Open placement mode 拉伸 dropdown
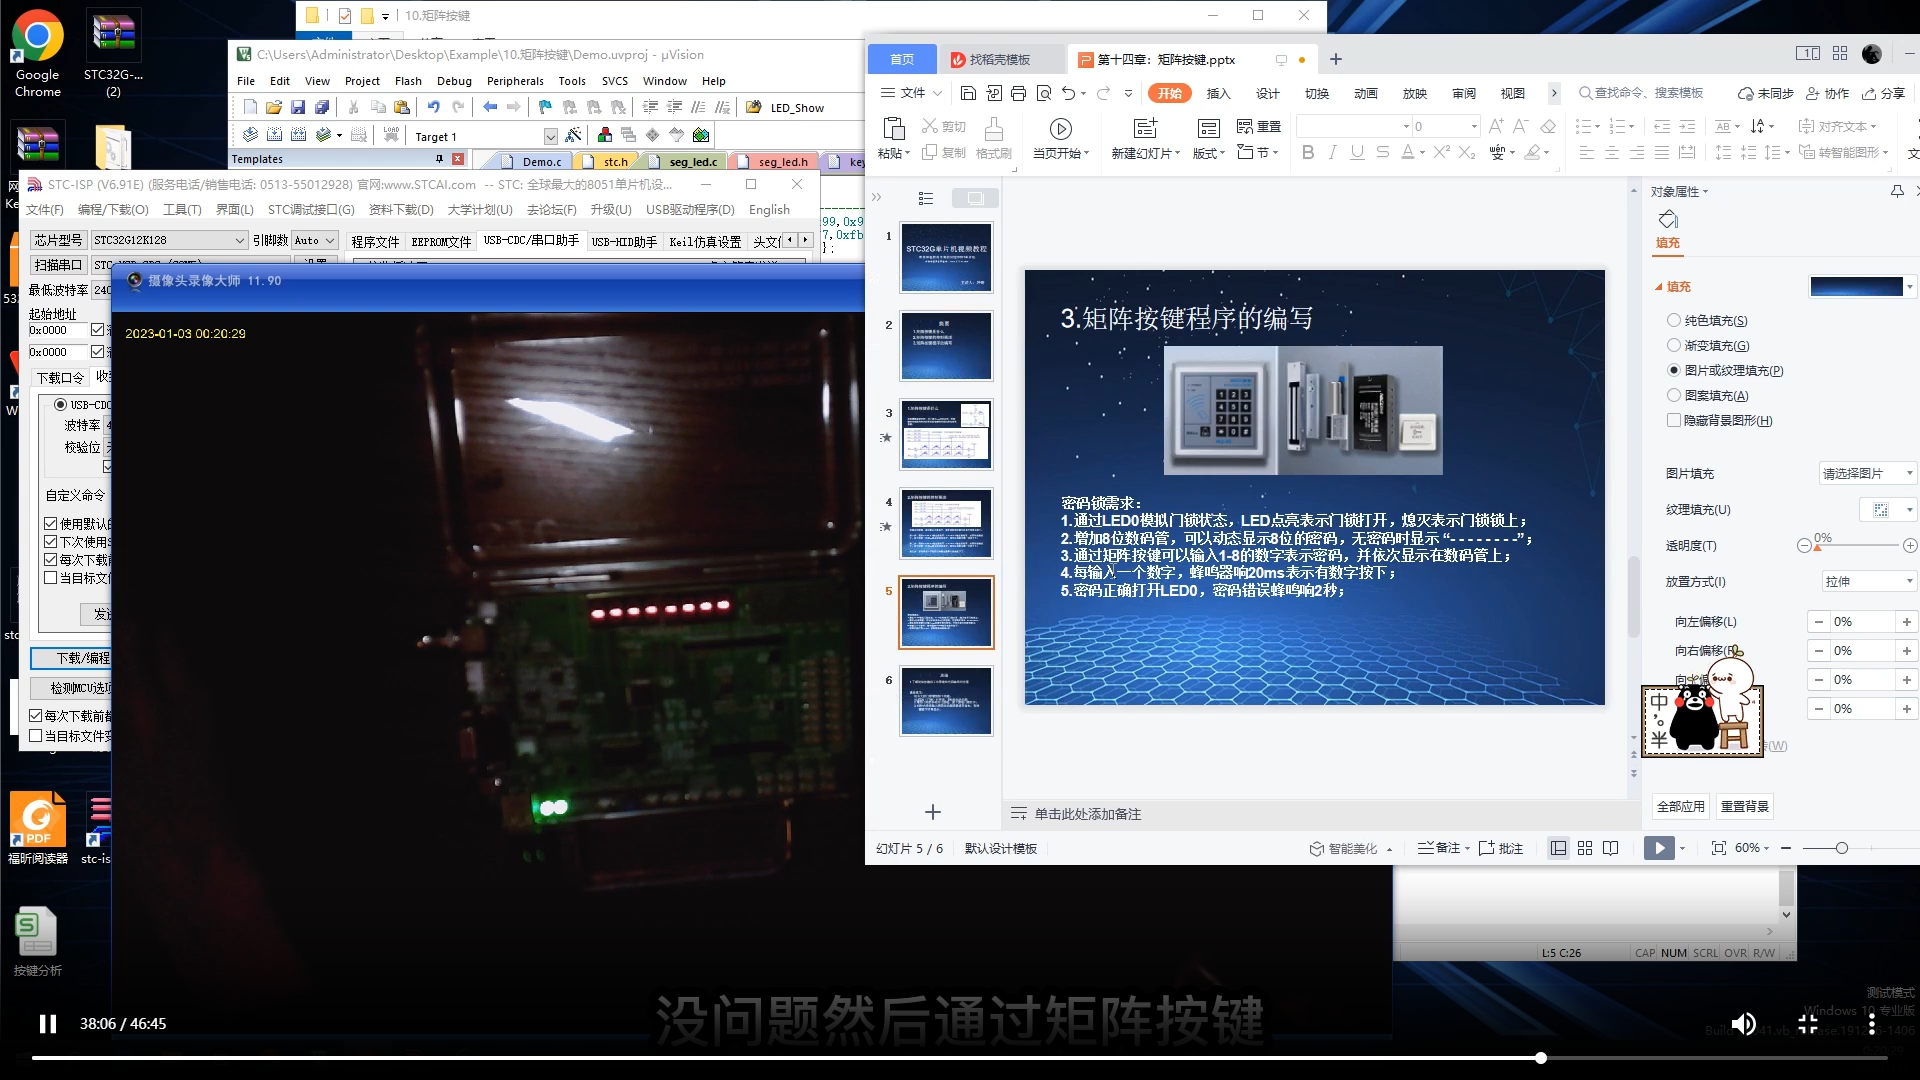 click(1869, 581)
